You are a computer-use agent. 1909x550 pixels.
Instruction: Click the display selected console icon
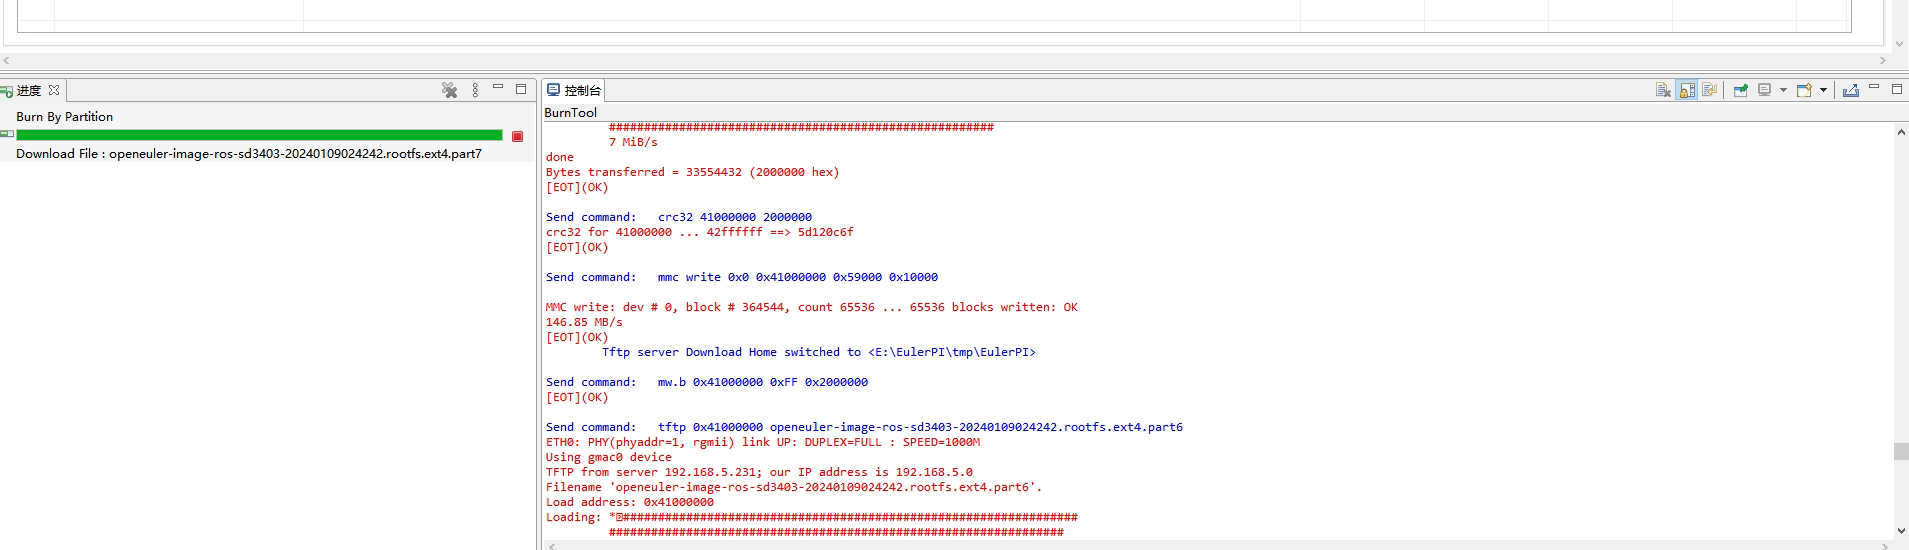point(1765,90)
